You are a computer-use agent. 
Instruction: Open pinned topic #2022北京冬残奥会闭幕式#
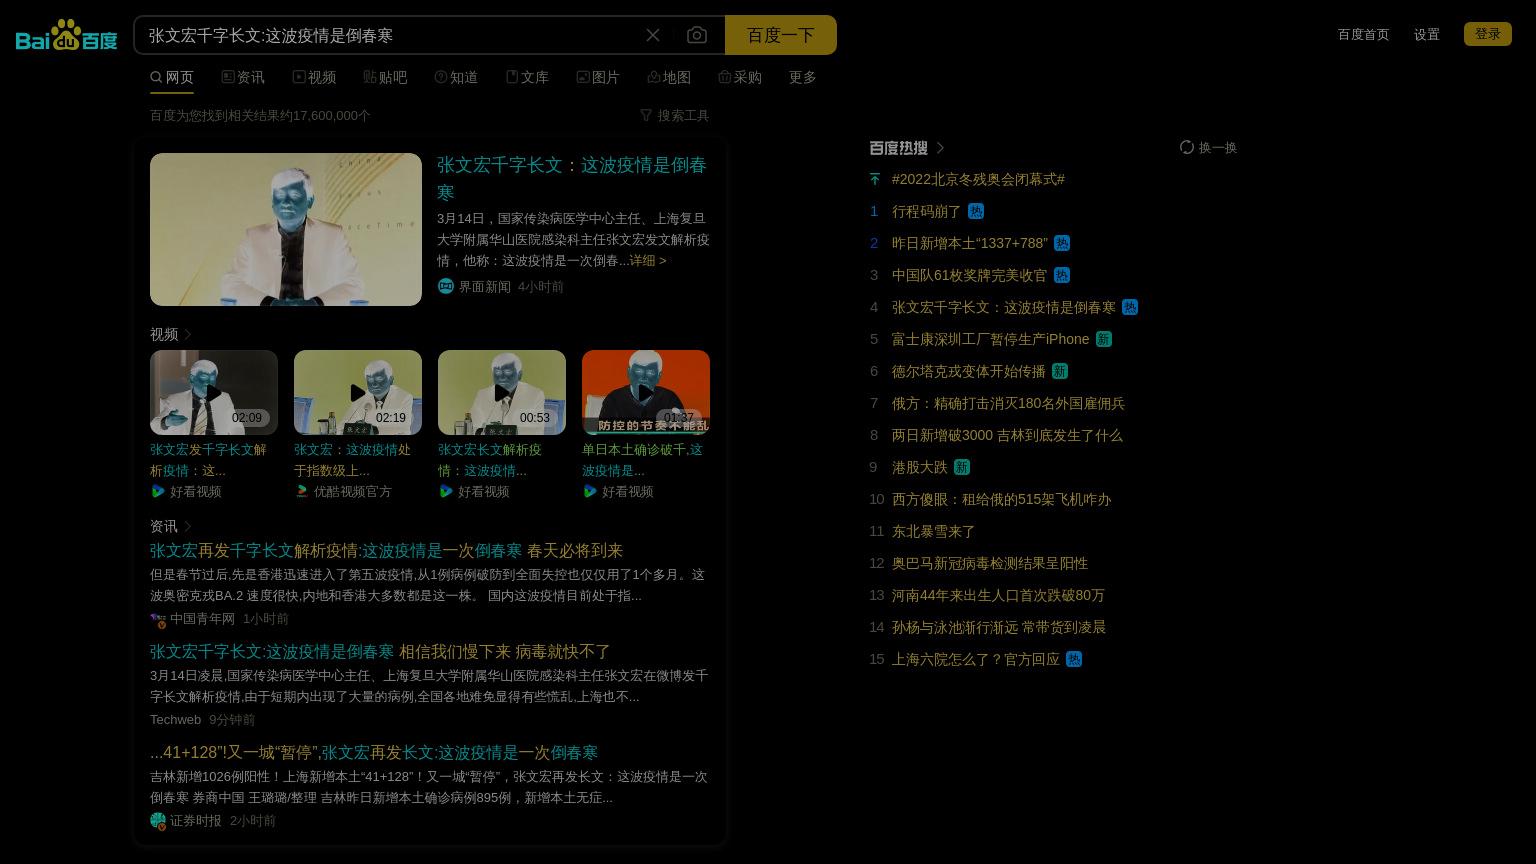pyautogui.click(x=978, y=179)
